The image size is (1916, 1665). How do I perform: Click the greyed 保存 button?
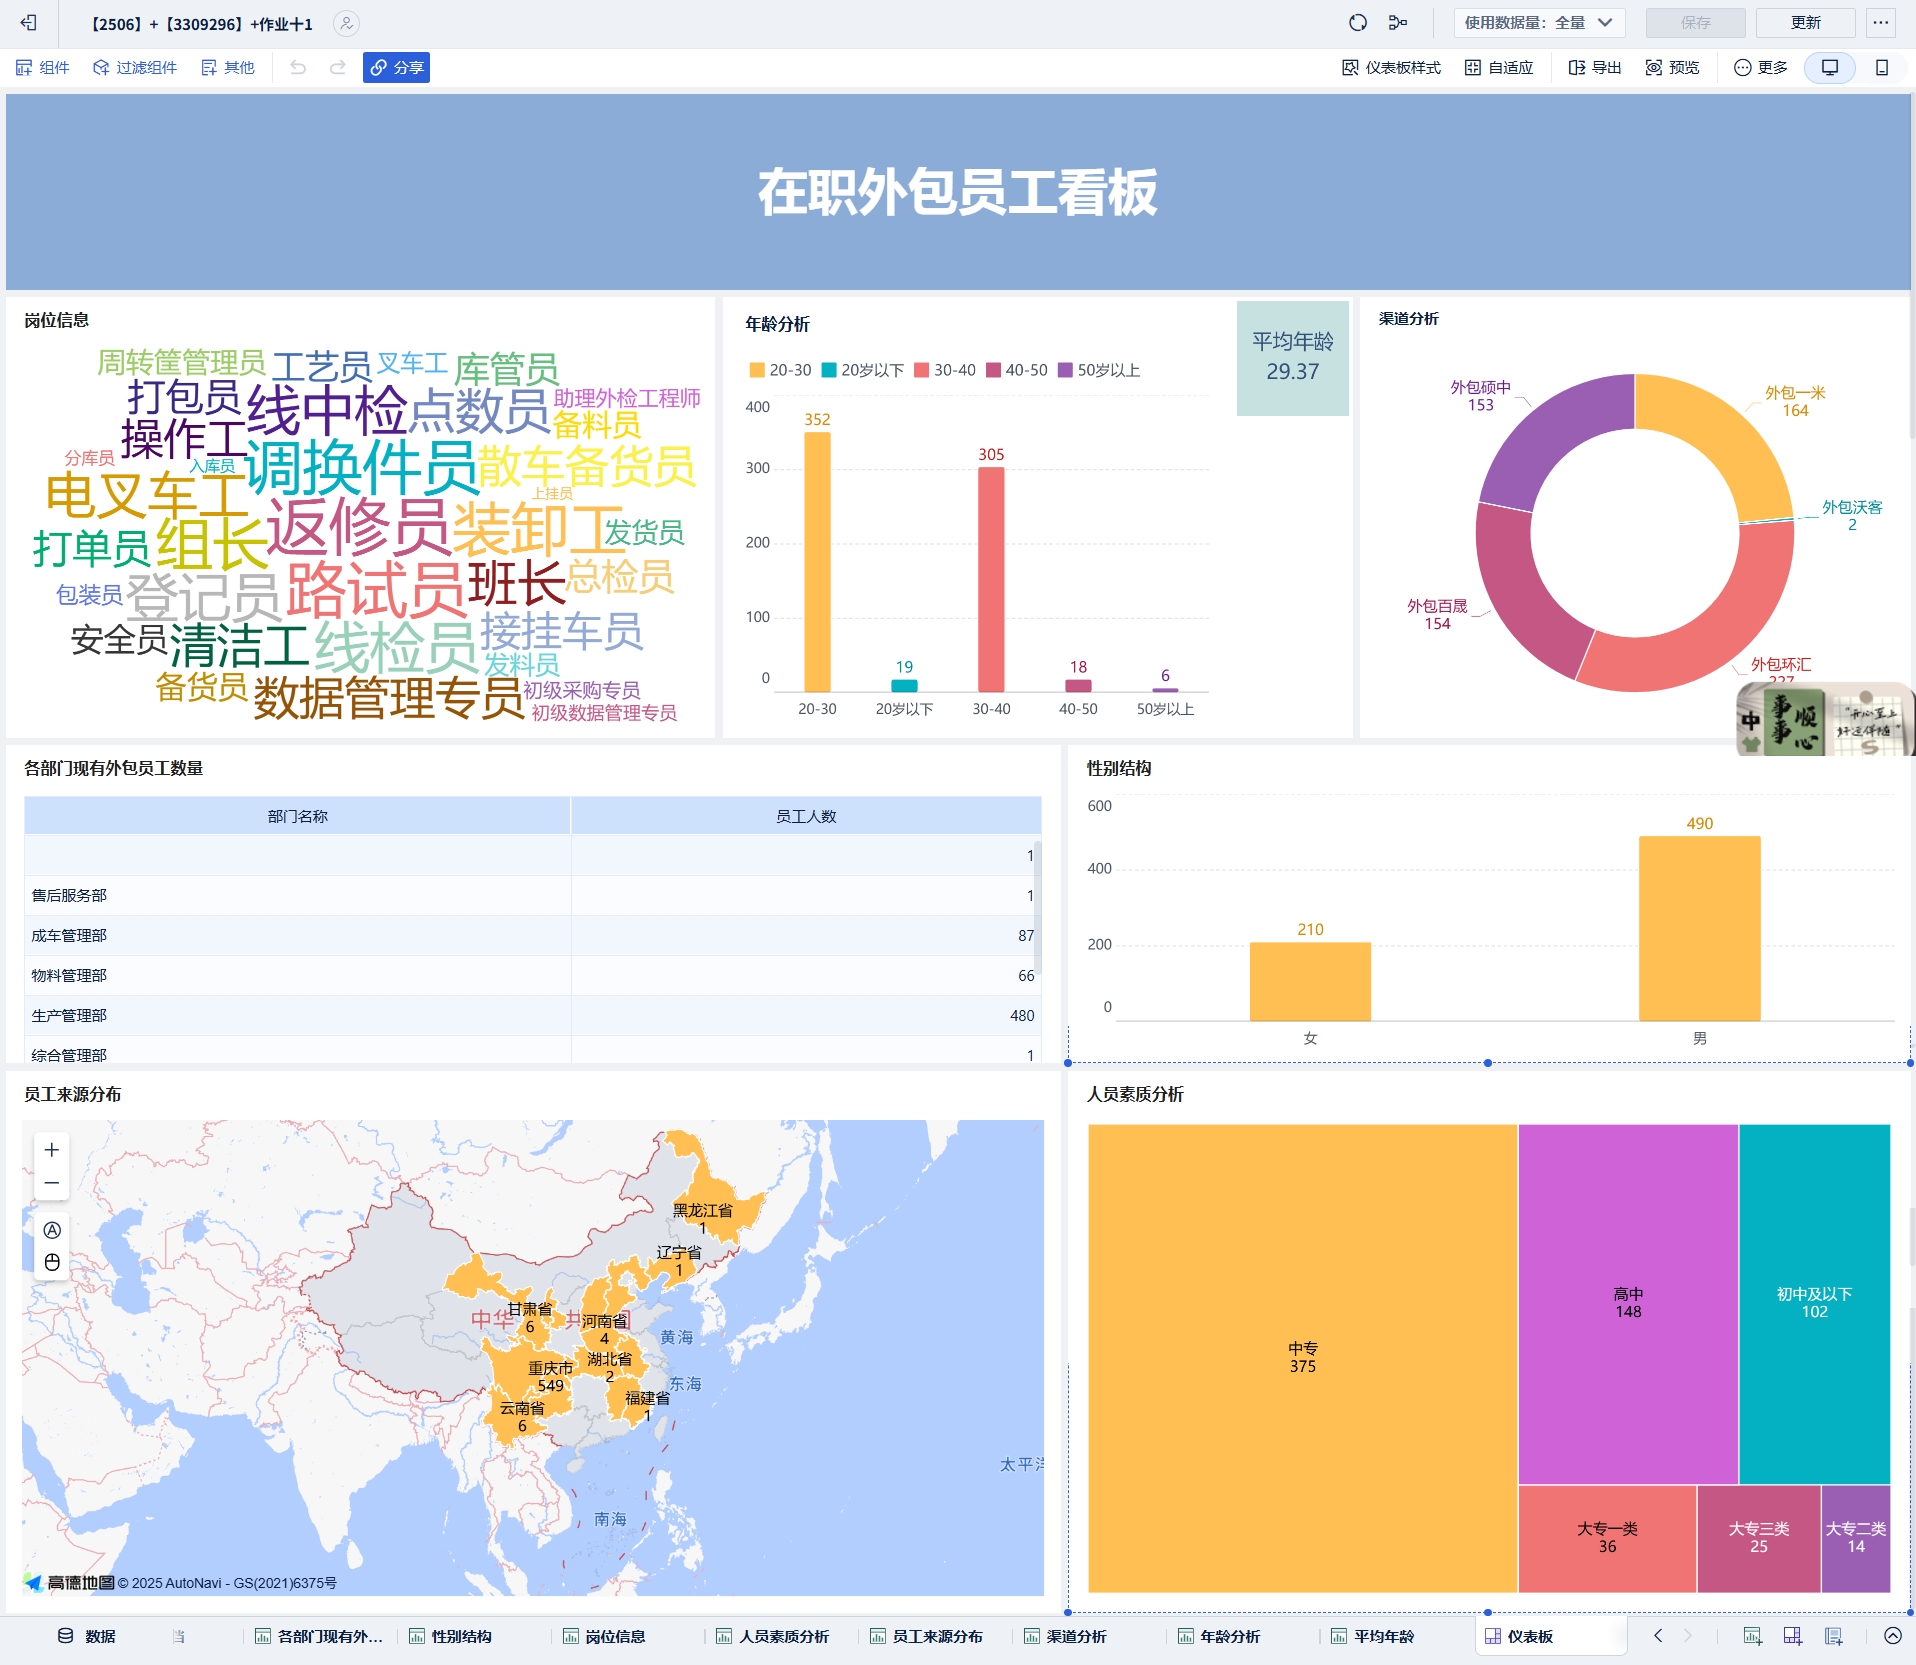pyautogui.click(x=1695, y=23)
